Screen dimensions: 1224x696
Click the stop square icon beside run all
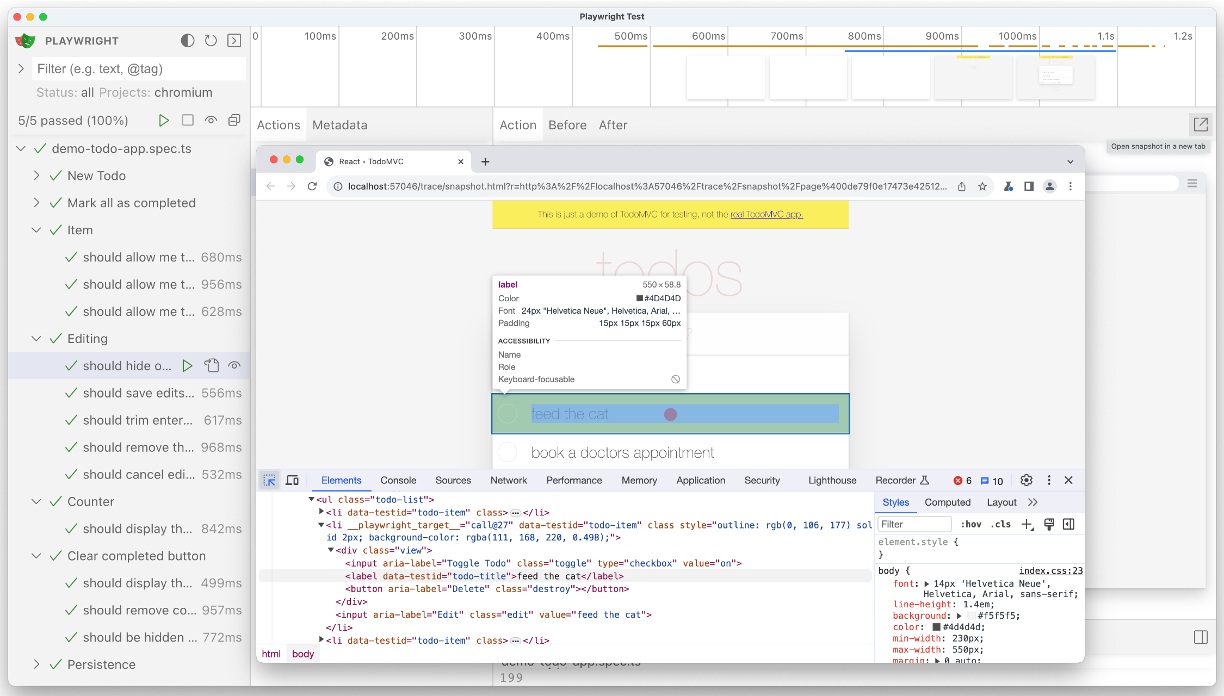tap(188, 120)
